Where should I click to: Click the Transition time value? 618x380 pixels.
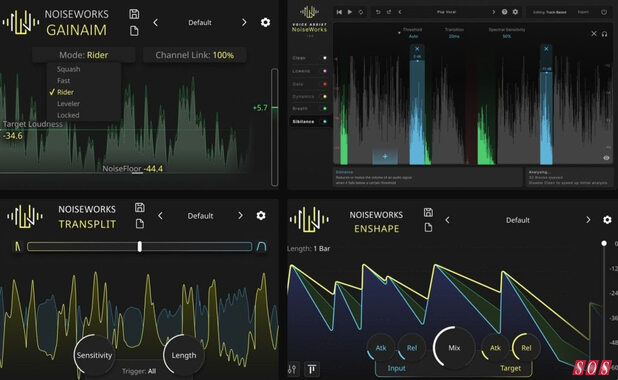pyautogui.click(x=454, y=36)
